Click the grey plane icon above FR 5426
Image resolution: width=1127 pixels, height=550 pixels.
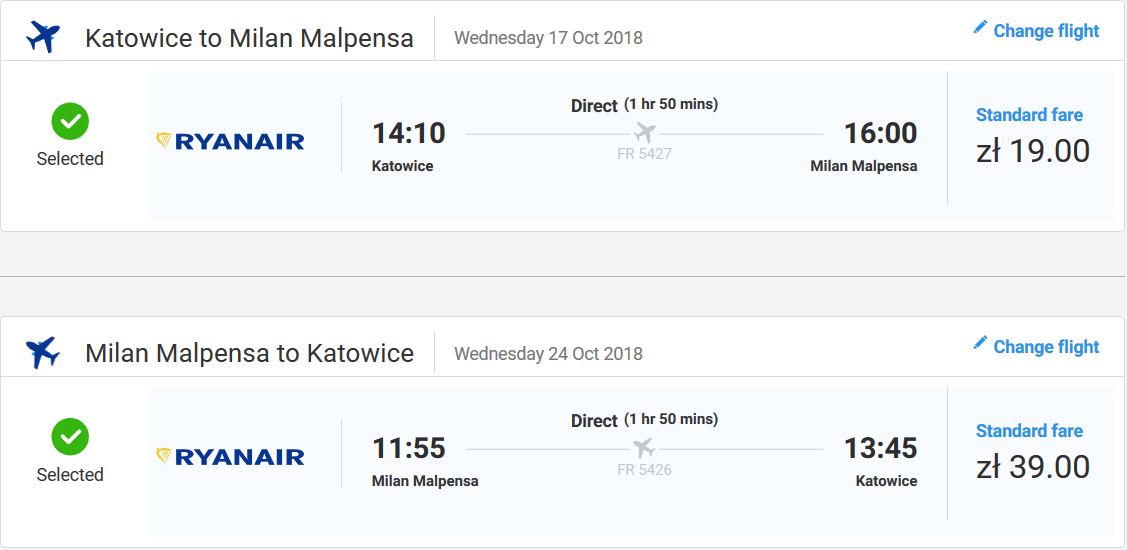(x=645, y=449)
